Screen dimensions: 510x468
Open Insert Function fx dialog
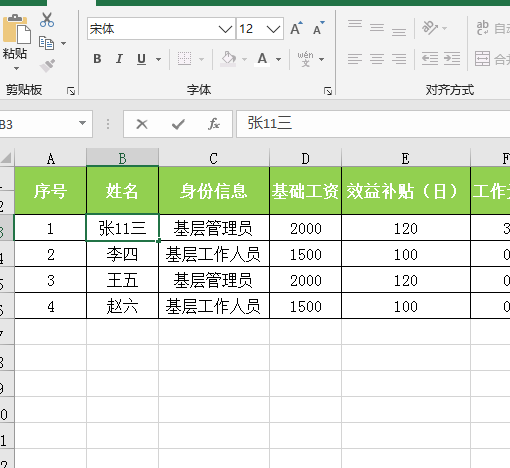[x=214, y=124]
